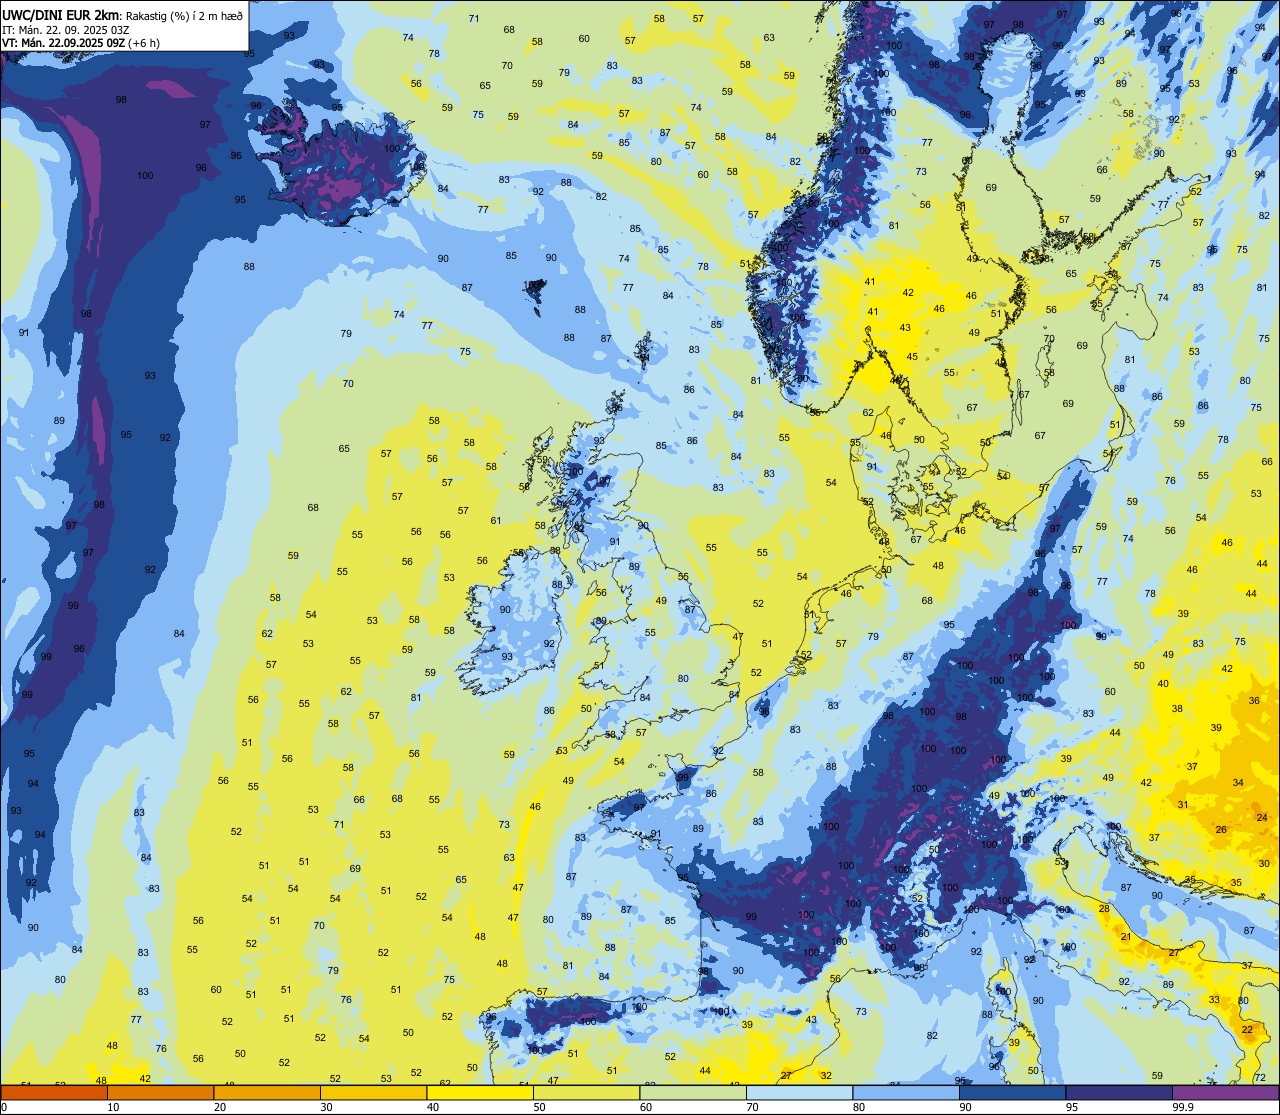1280x1115 pixels.
Task: Click the "20" legend scale label
Action: coord(220,1107)
